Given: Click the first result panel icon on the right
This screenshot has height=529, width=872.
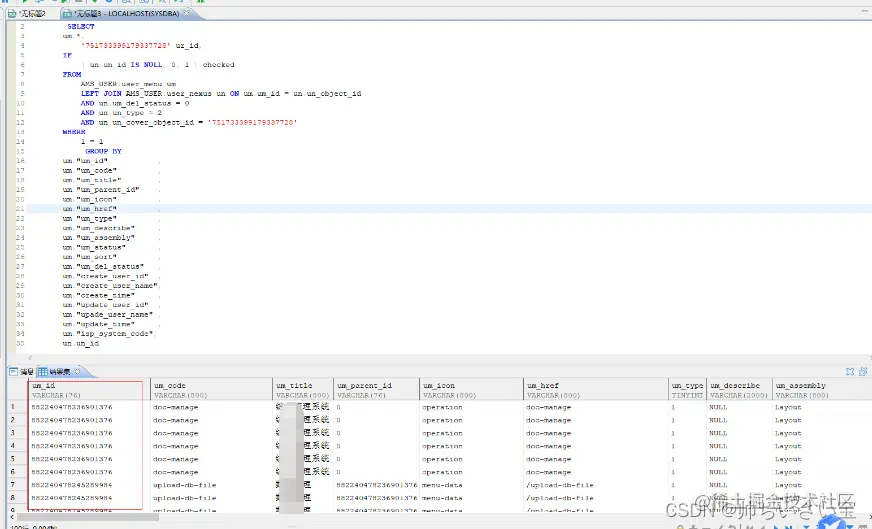Looking at the screenshot, I should click(x=850, y=372).
